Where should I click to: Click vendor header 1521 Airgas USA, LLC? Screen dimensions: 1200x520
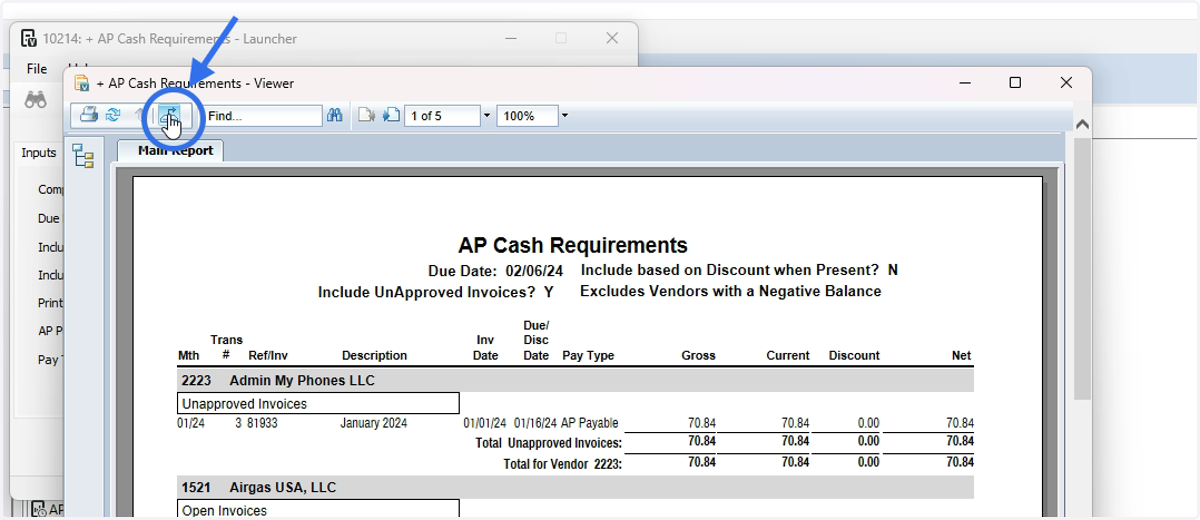[575, 488]
